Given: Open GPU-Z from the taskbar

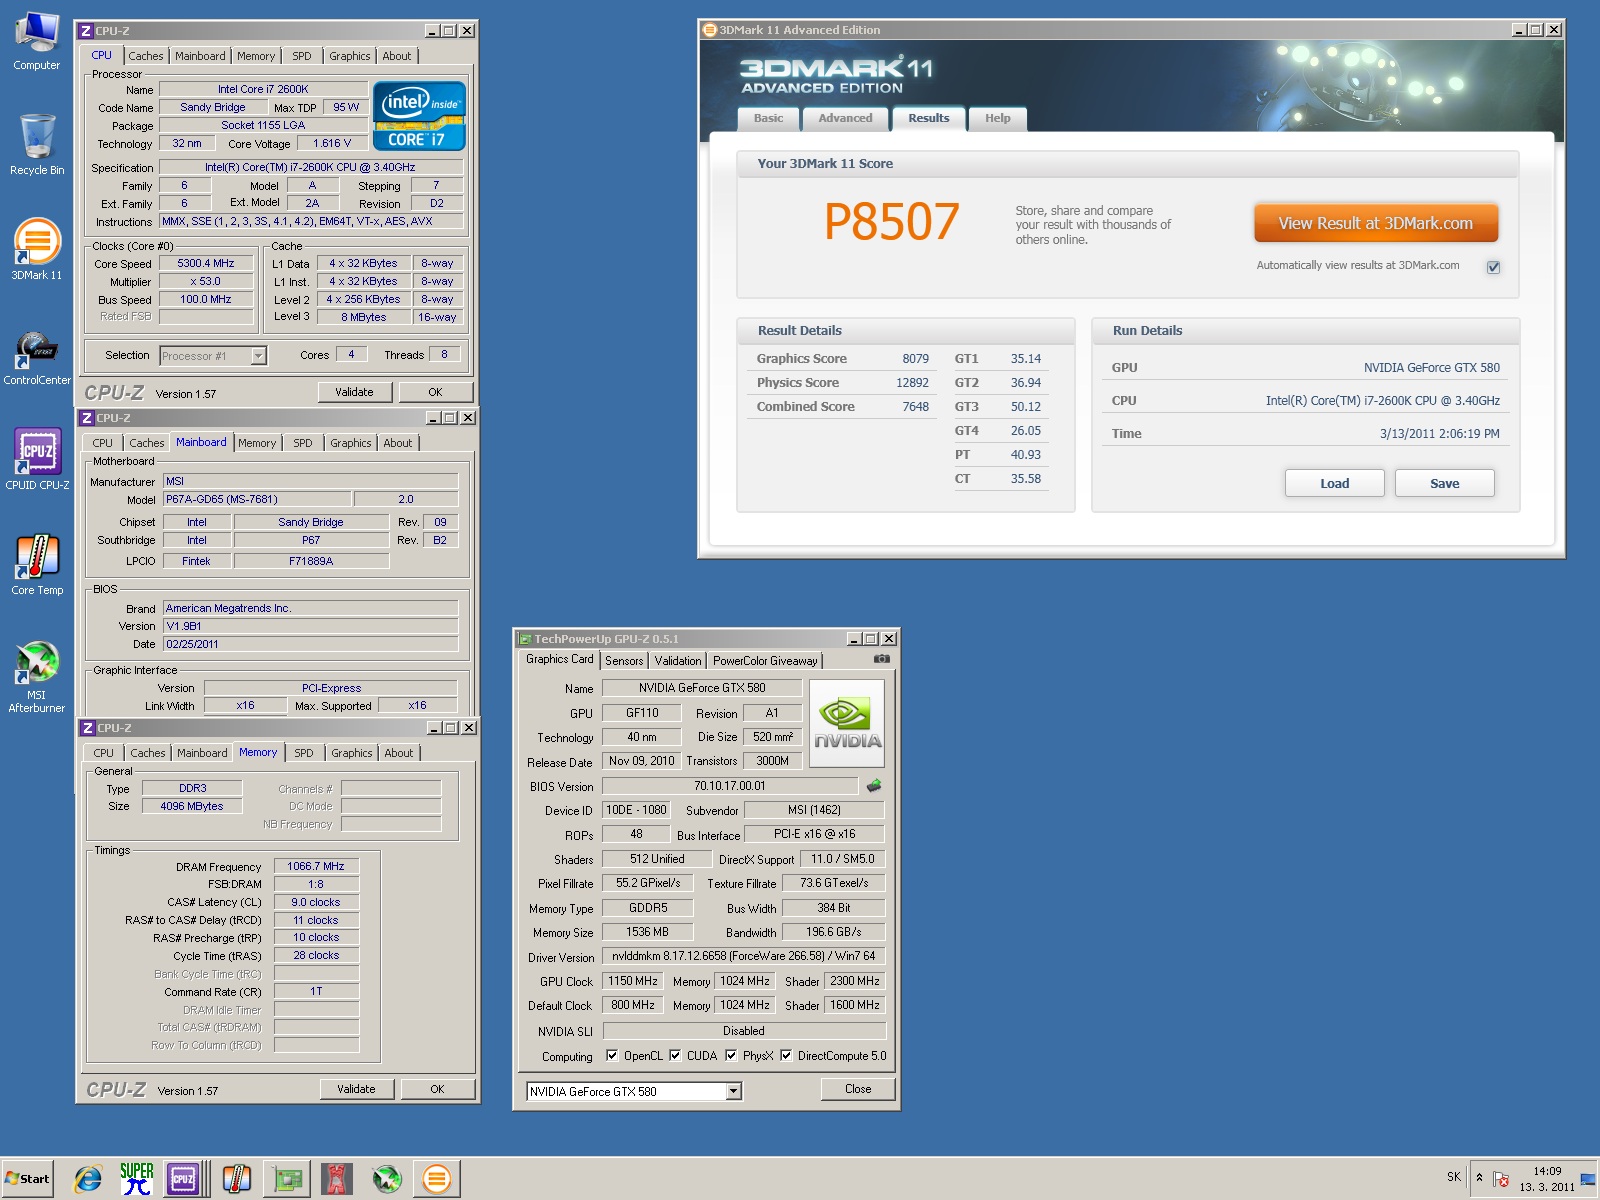Looking at the screenshot, I should (287, 1179).
